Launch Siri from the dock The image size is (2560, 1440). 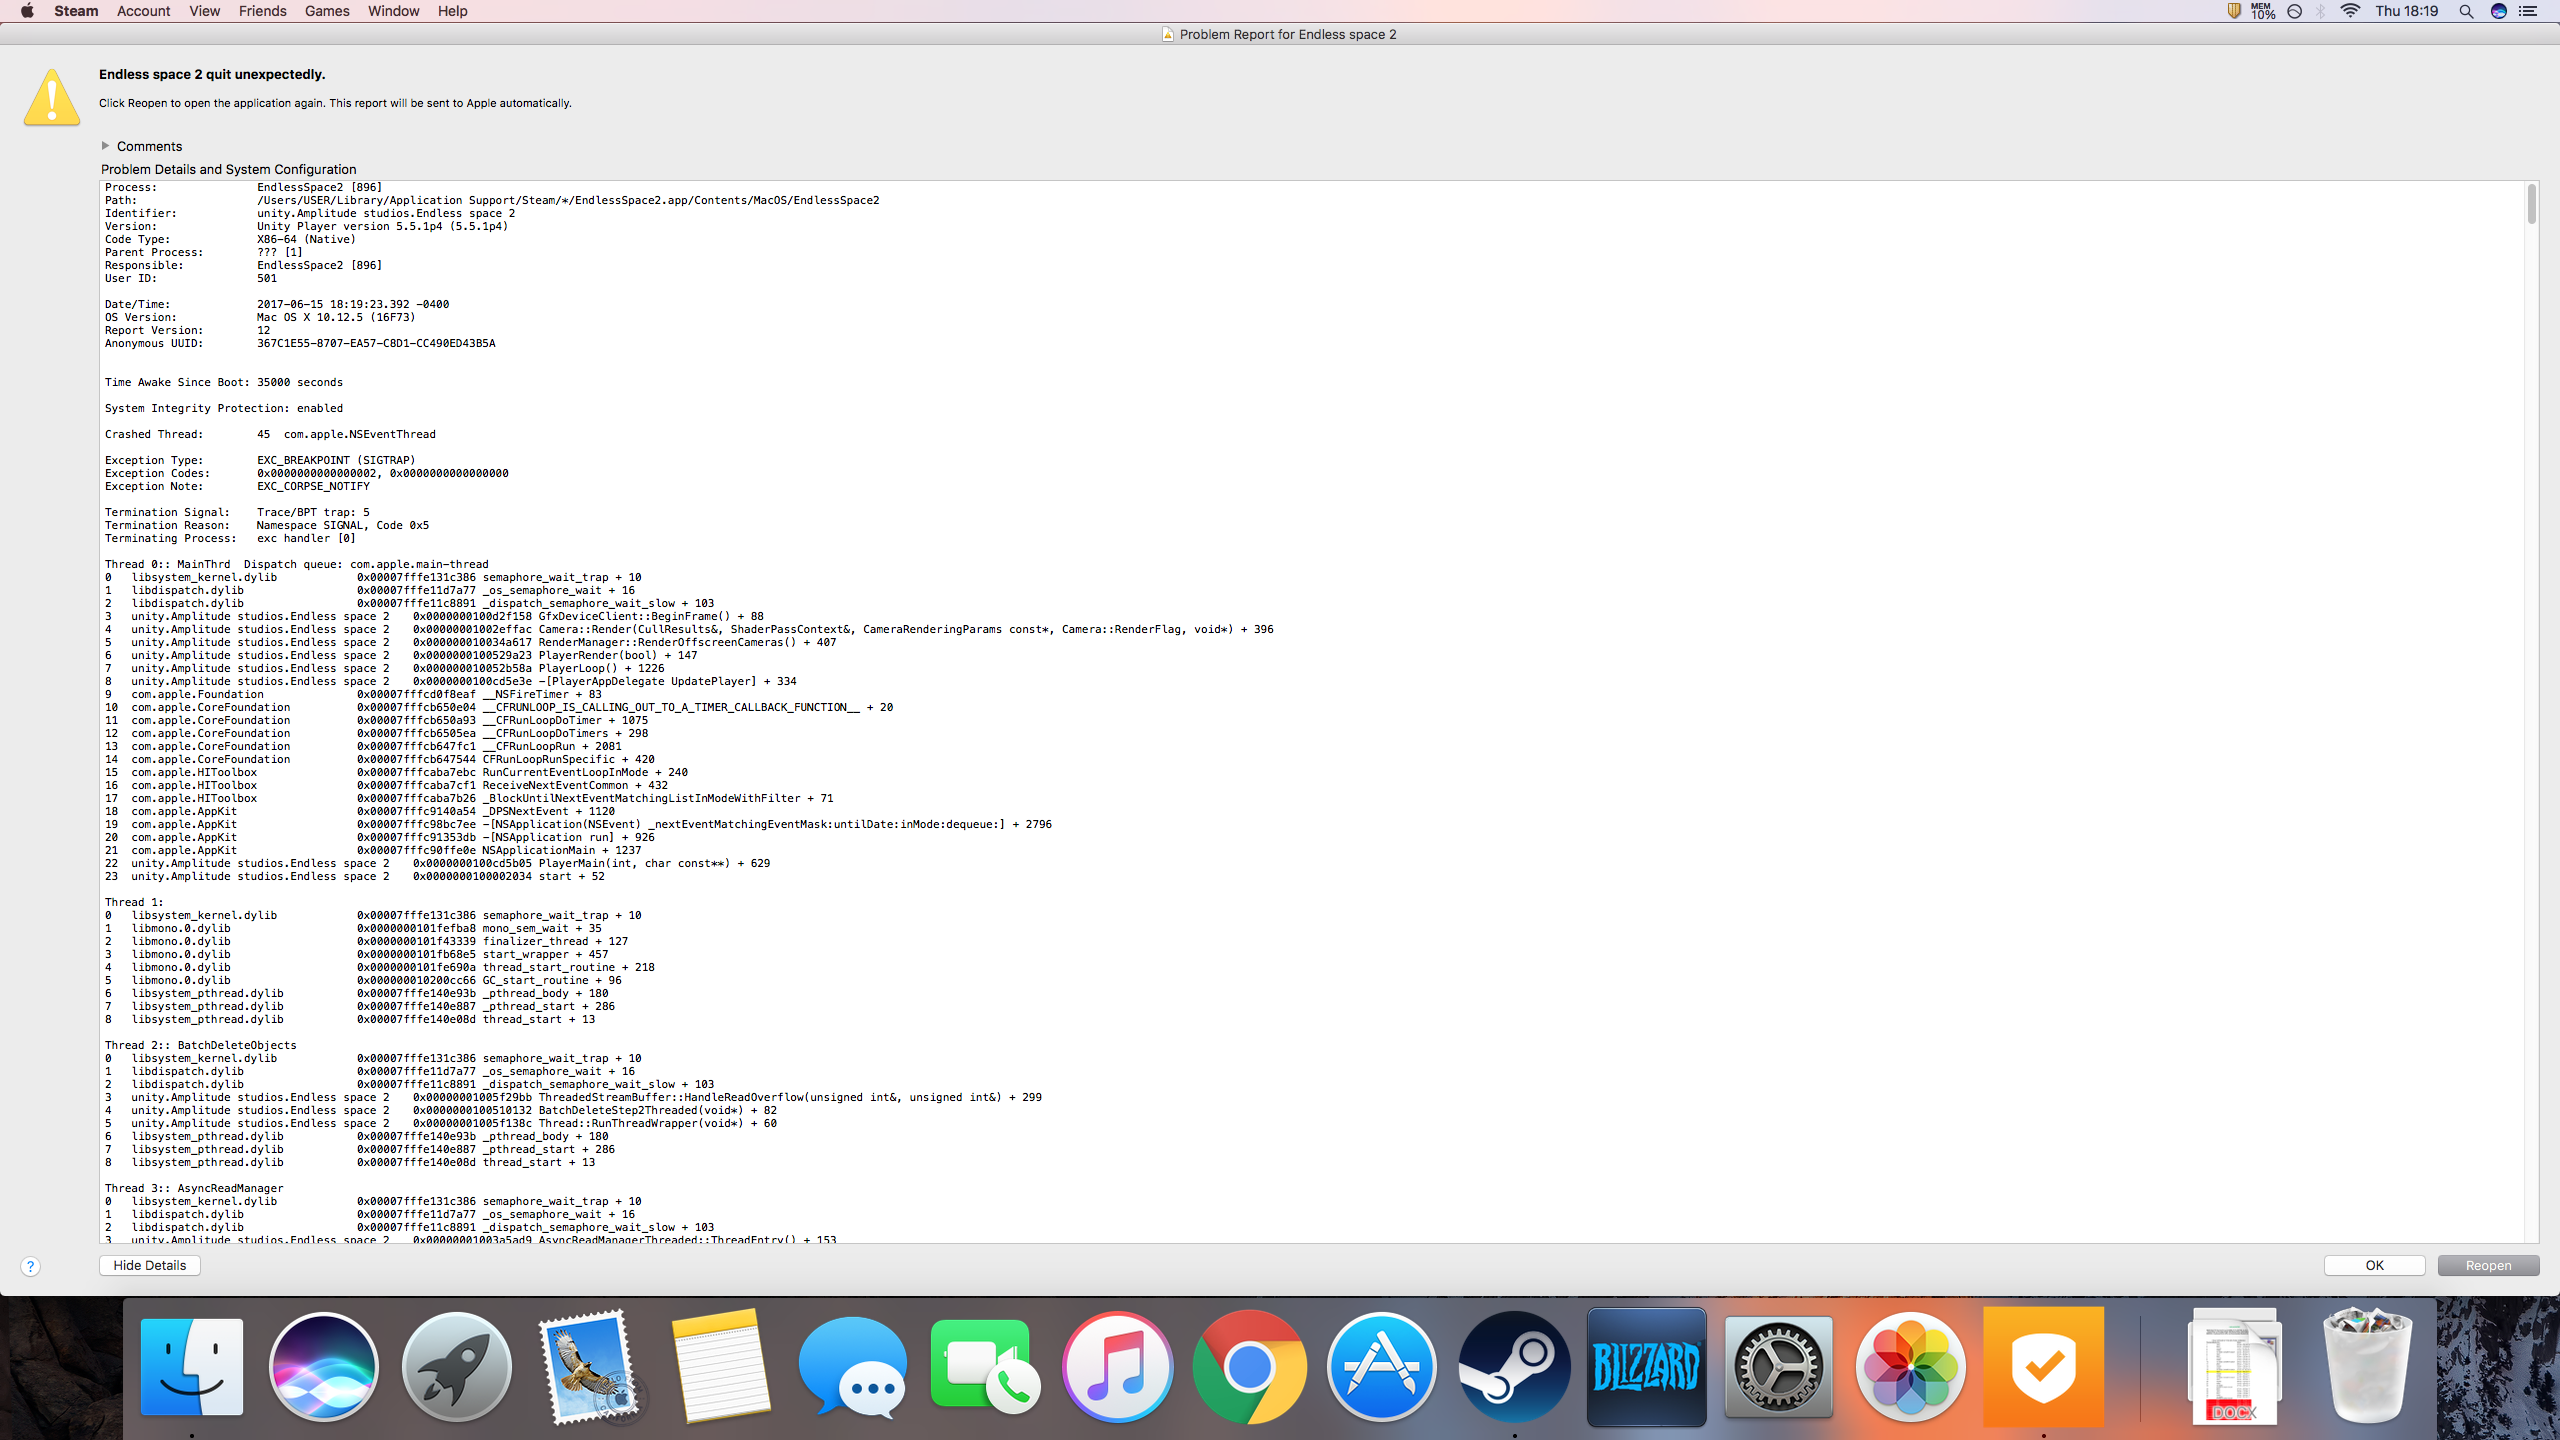[x=324, y=1367]
